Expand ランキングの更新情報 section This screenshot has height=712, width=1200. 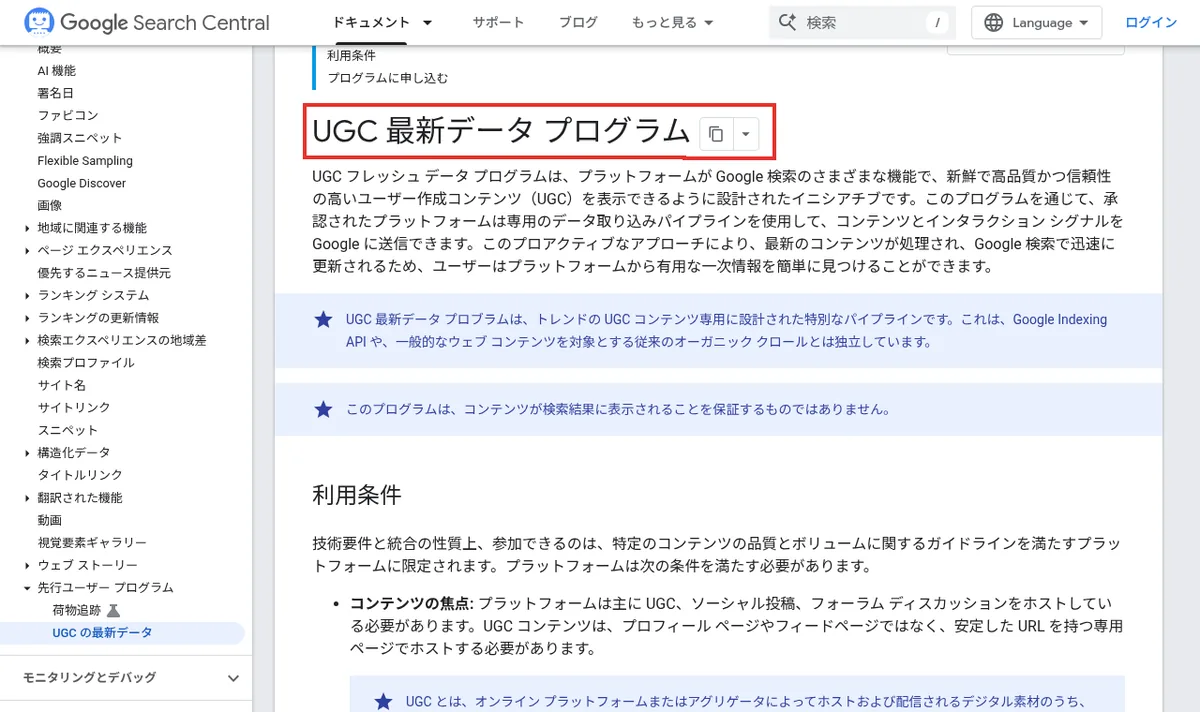tap(27, 318)
